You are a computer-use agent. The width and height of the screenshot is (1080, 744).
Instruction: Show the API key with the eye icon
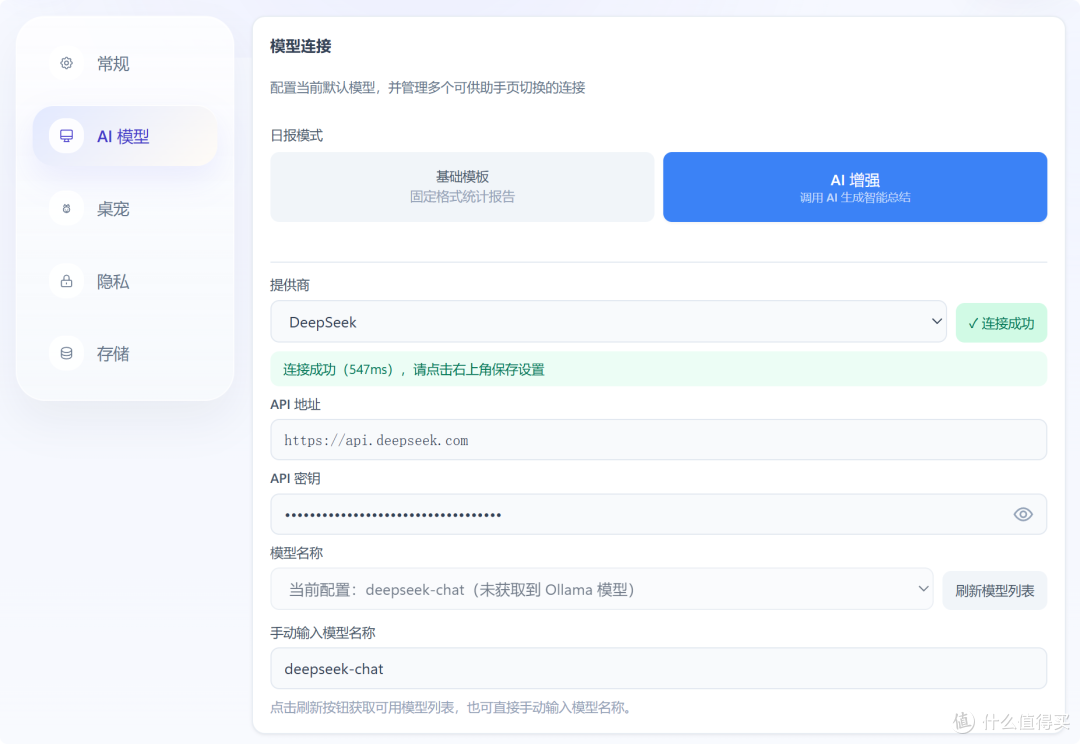(1023, 515)
